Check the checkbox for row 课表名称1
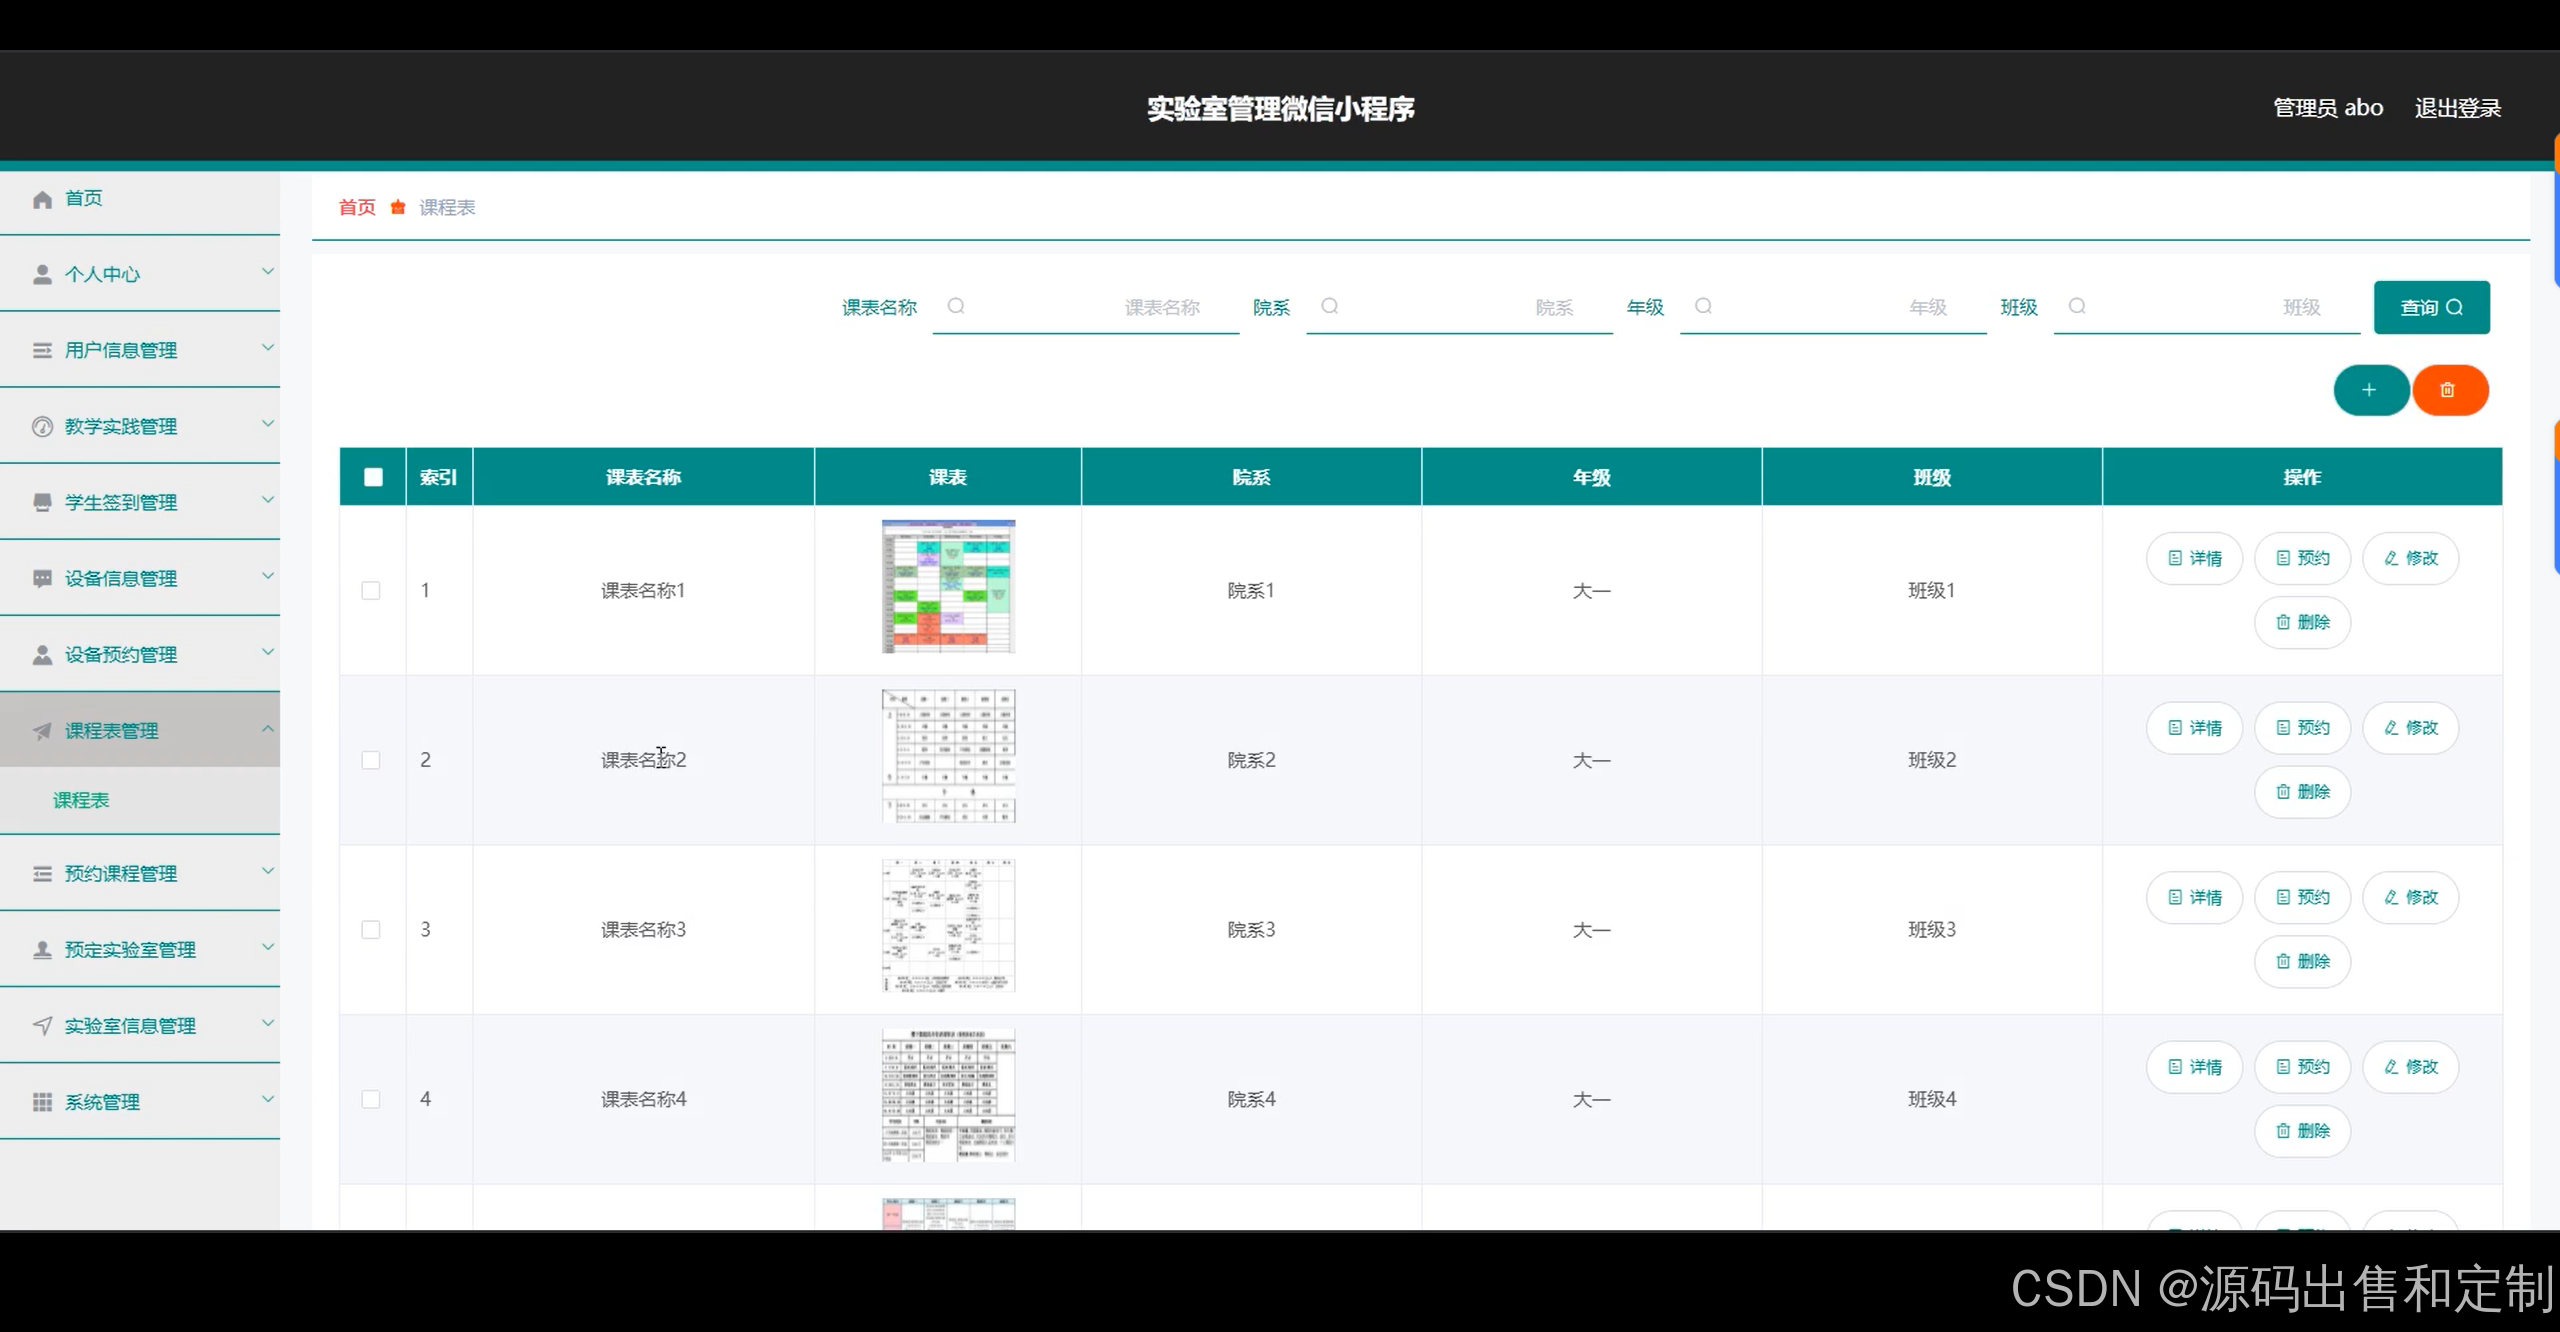 pyautogui.click(x=371, y=590)
